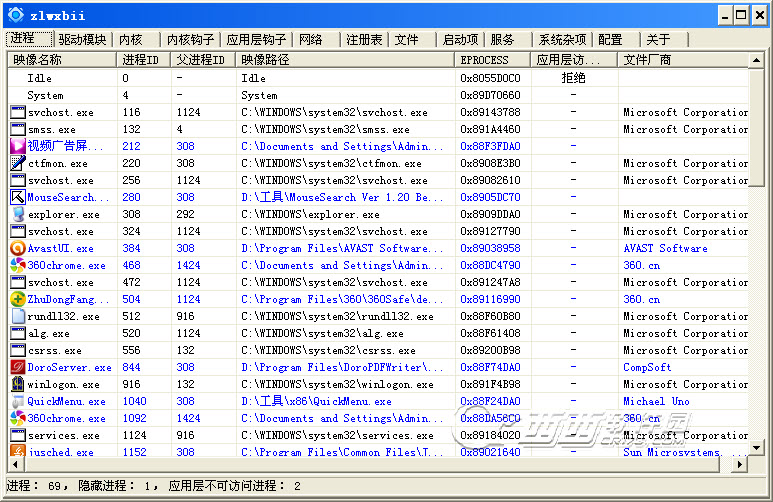
Task: Click the alg.exe window icon
Action: click(18, 333)
